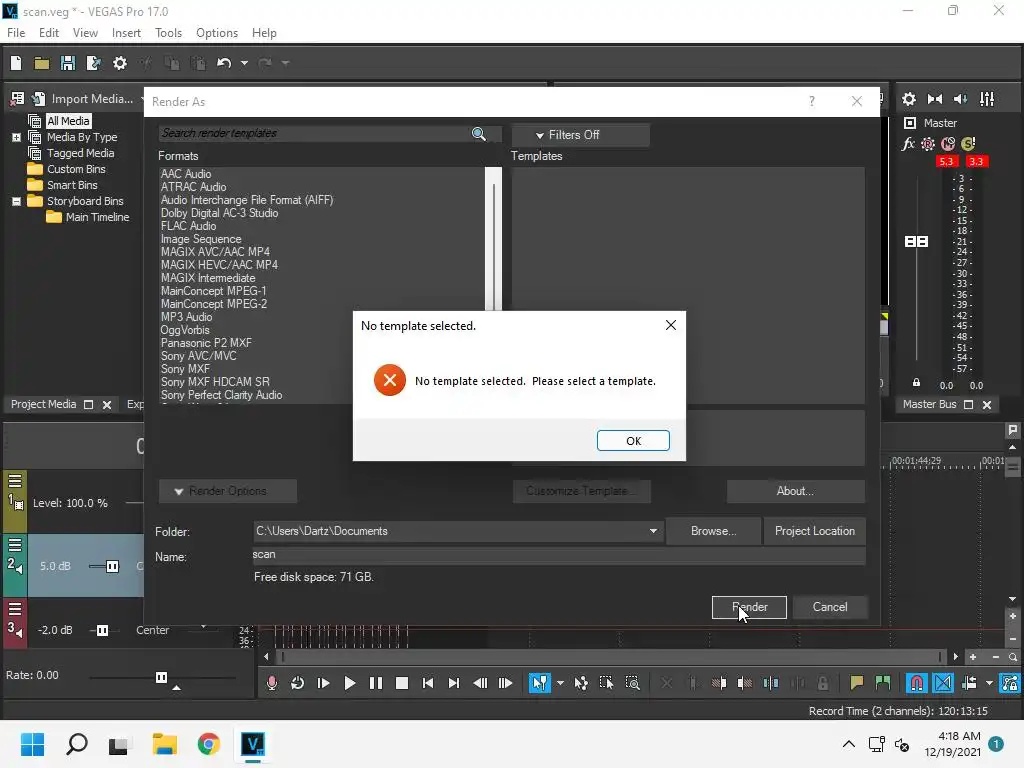Click the Project Location button

click(814, 532)
